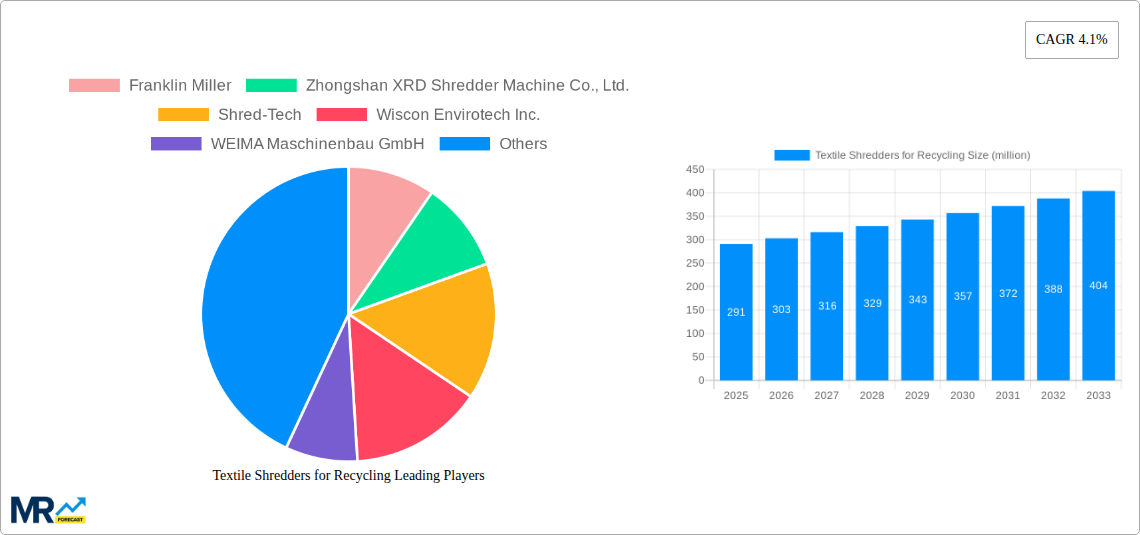This screenshot has width=1140, height=535.
Task: Click the Shred-Tech orange legend swatch
Action: tap(183, 115)
